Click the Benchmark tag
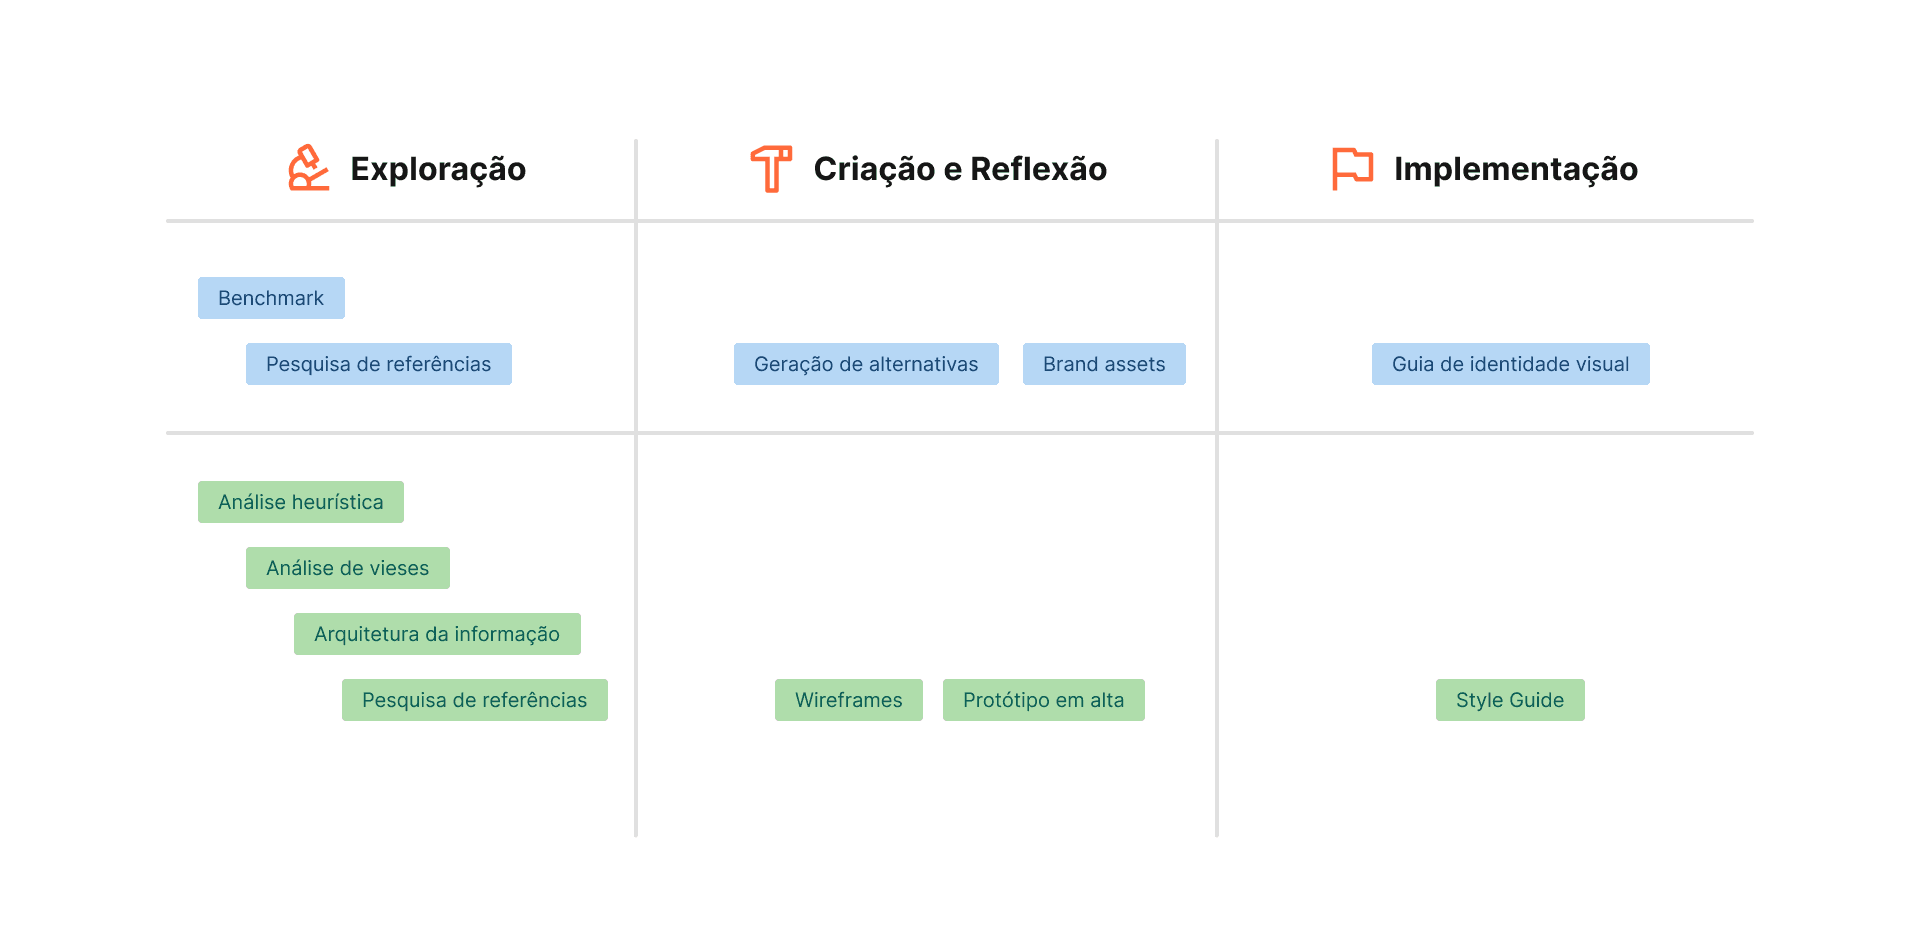The height and width of the screenshot is (925, 1920). click(271, 298)
